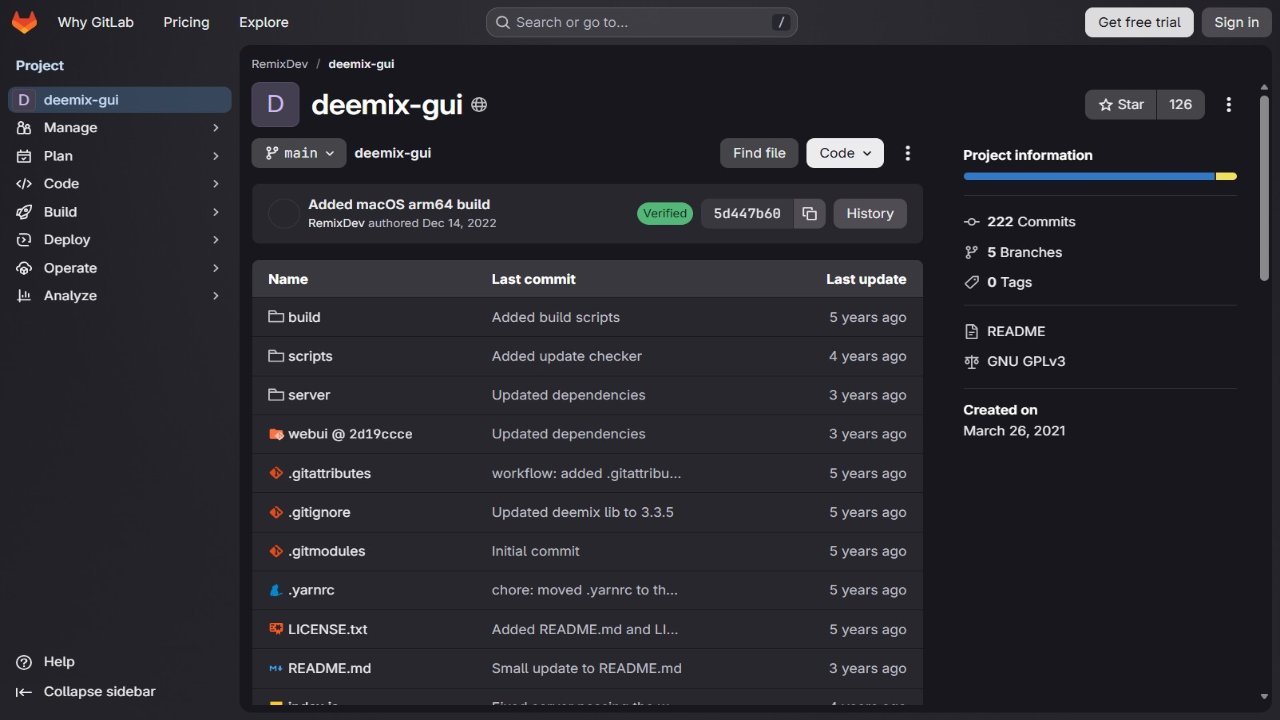Click the Find file button
Viewport: 1280px width, 720px height.
click(759, 153)
